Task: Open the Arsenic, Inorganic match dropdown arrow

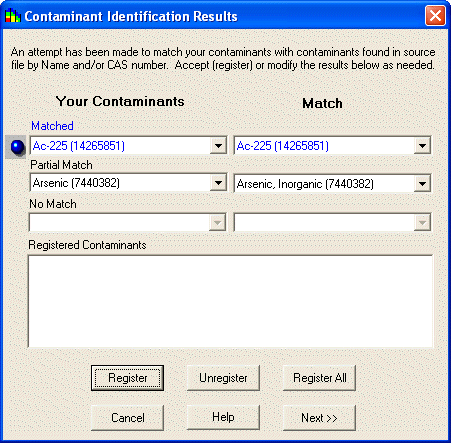Action: [422, 184]
